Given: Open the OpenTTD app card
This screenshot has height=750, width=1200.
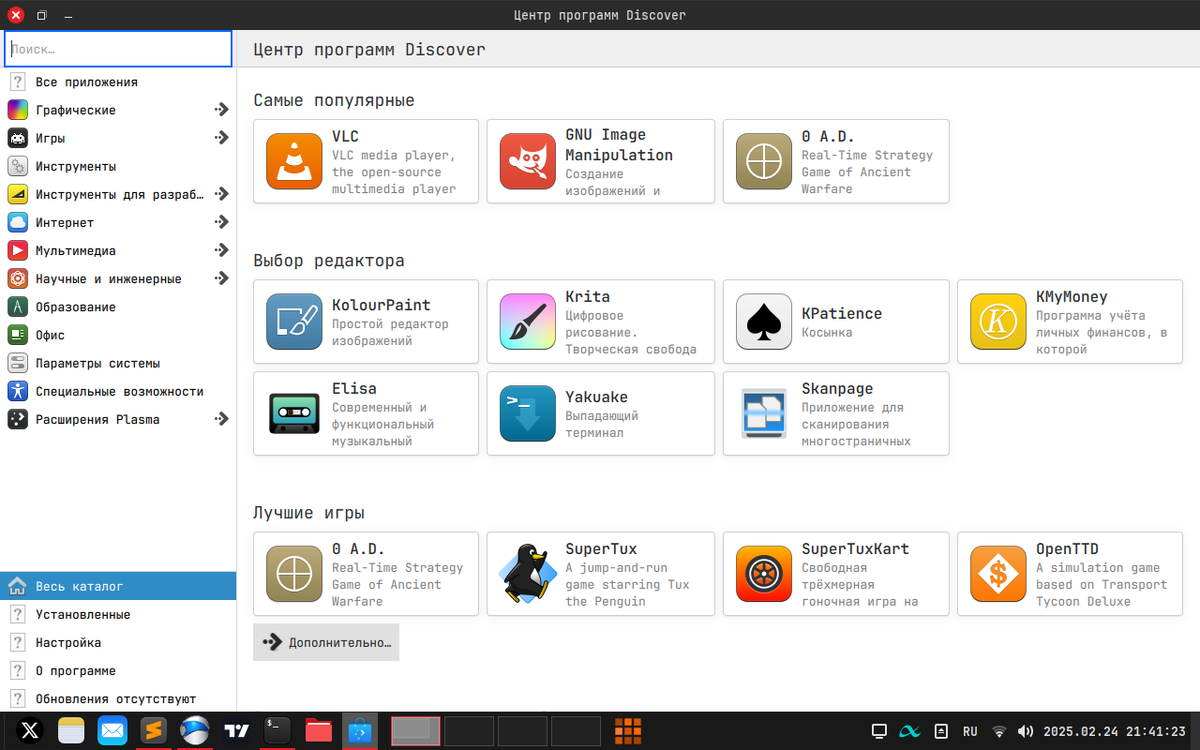Looking at the screenshot, I should tap(1070, 573).
